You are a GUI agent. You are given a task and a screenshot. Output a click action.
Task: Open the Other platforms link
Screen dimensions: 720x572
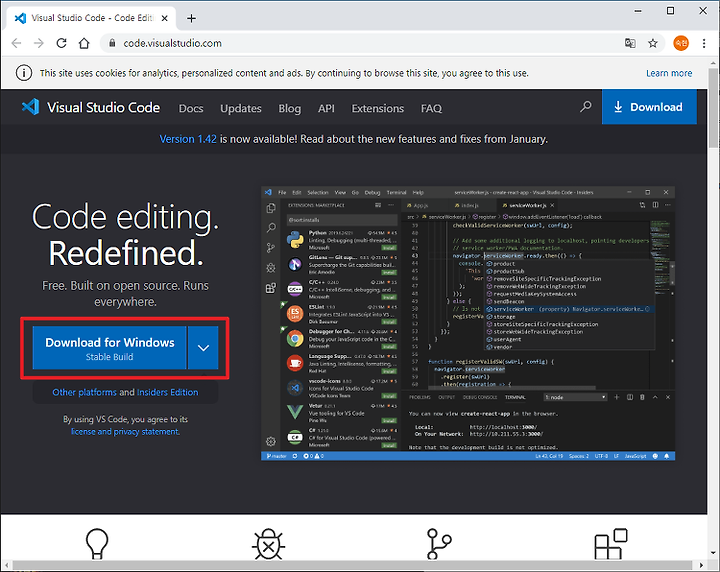(84, 393)
